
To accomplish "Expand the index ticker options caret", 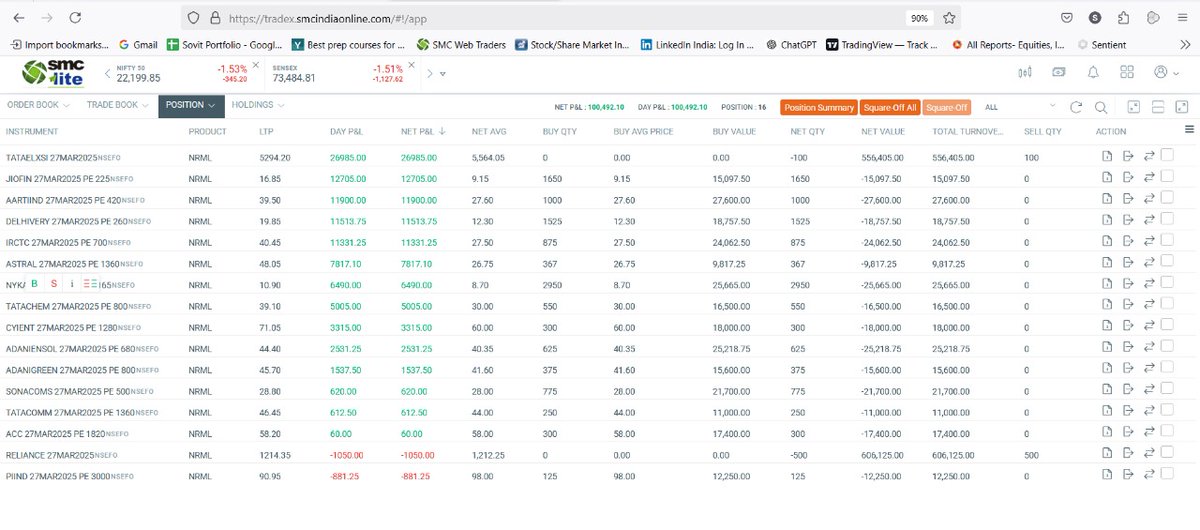I will tap(442, 74).
